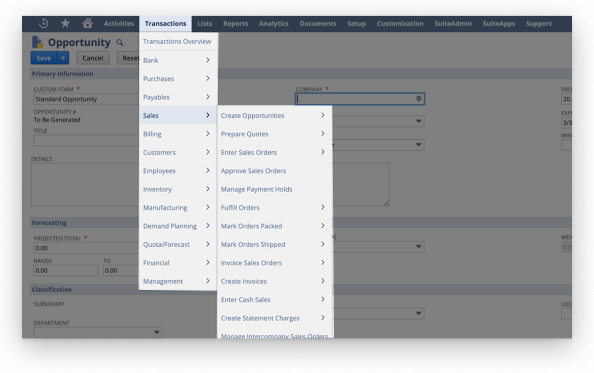This screenshot has width=594, height=373.
Task: Expand the Management submenu
Action: click(x=178, y=281)
